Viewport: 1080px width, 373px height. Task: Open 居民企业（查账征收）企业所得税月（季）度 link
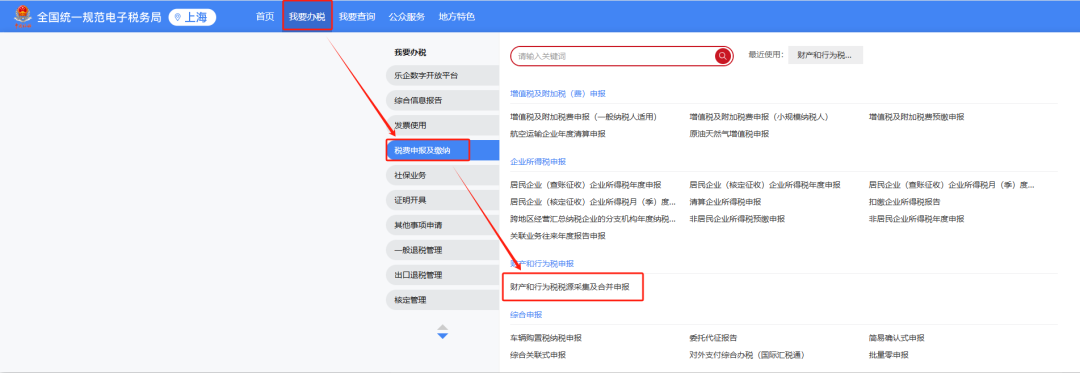click(x=951, y=185)
